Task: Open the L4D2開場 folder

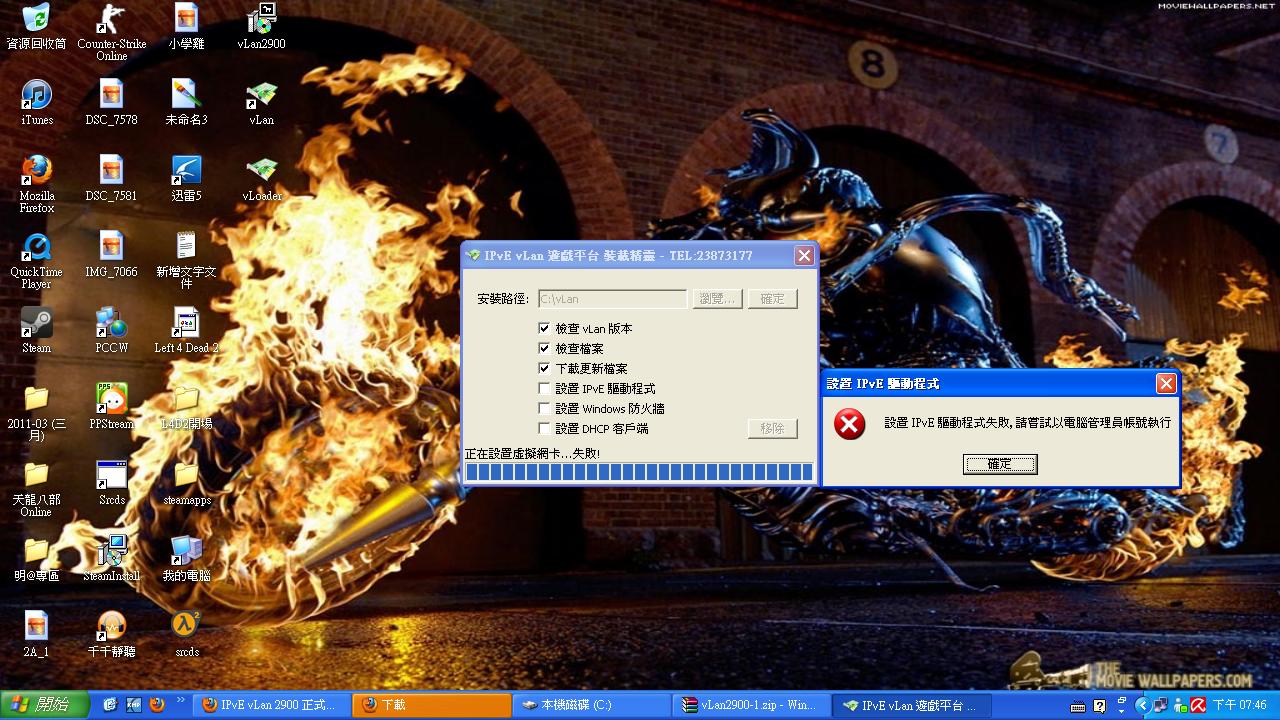Action: [x=186, y=406]
